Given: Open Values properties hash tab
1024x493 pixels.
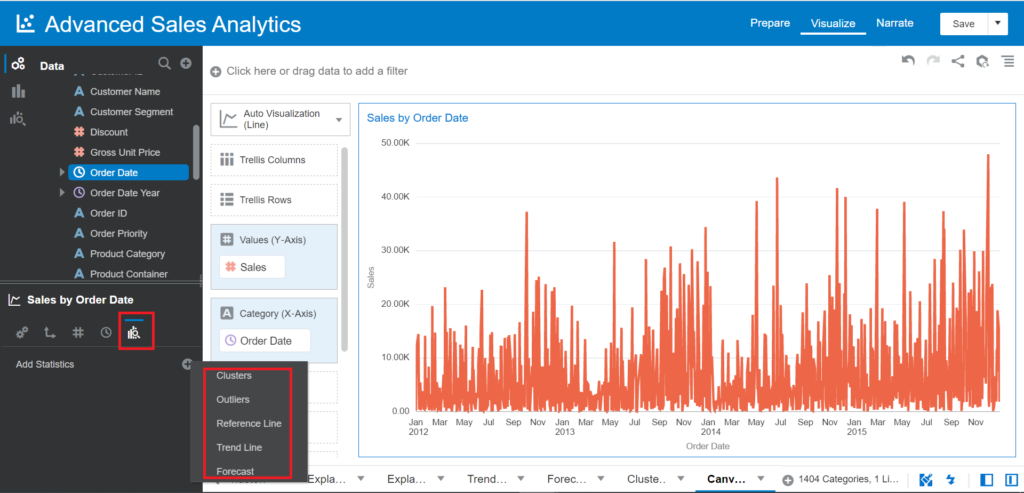Looking at the screenshot, I should tap(78, 333).
